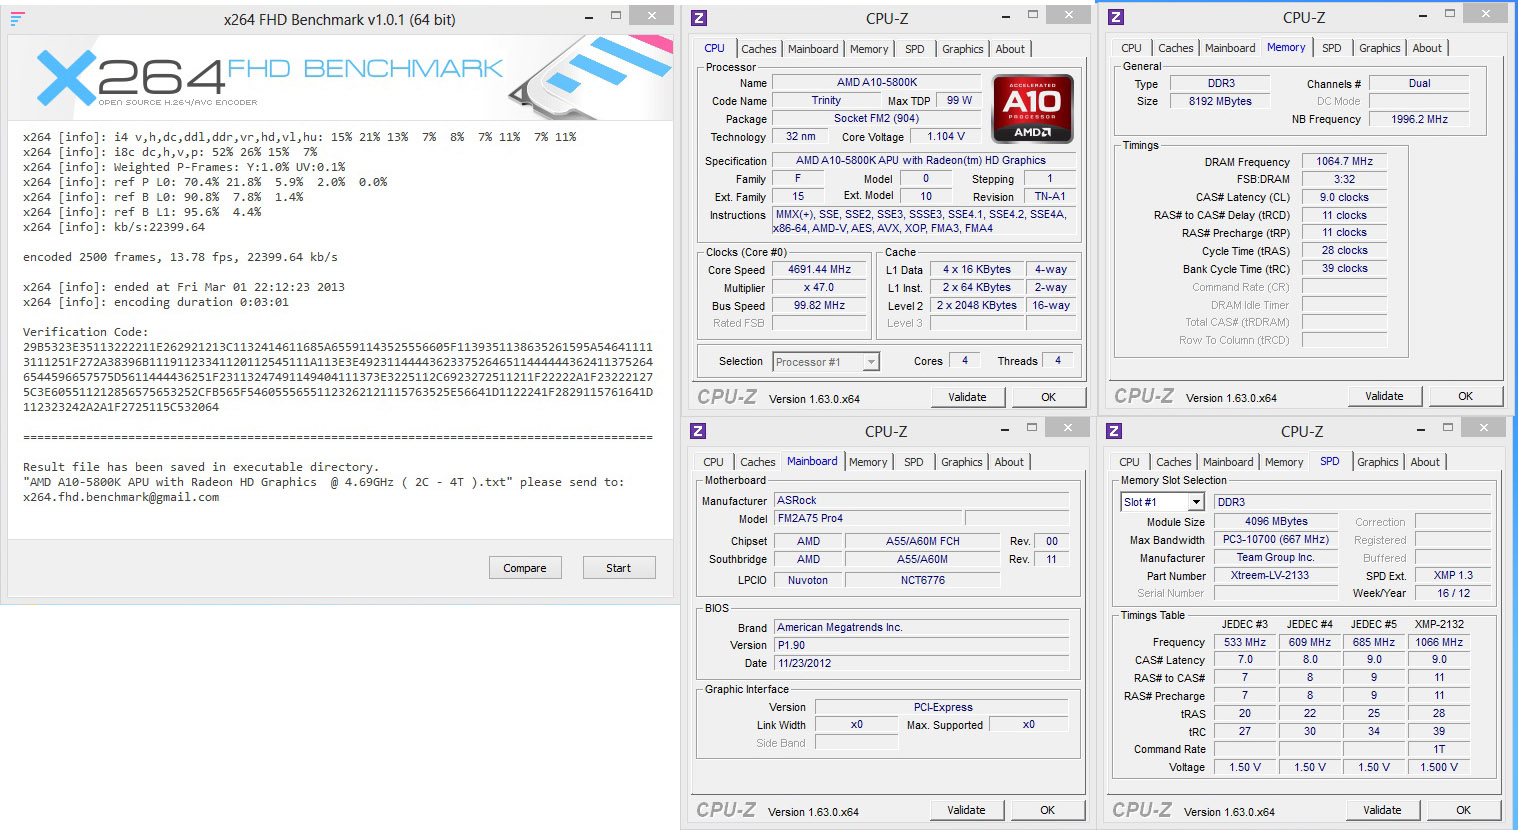Image resolution: width=1518 pixels, height=830 pixels.
Task: Click the LPCIO model value "NCT6776"
Action: (x=922, y=580)
